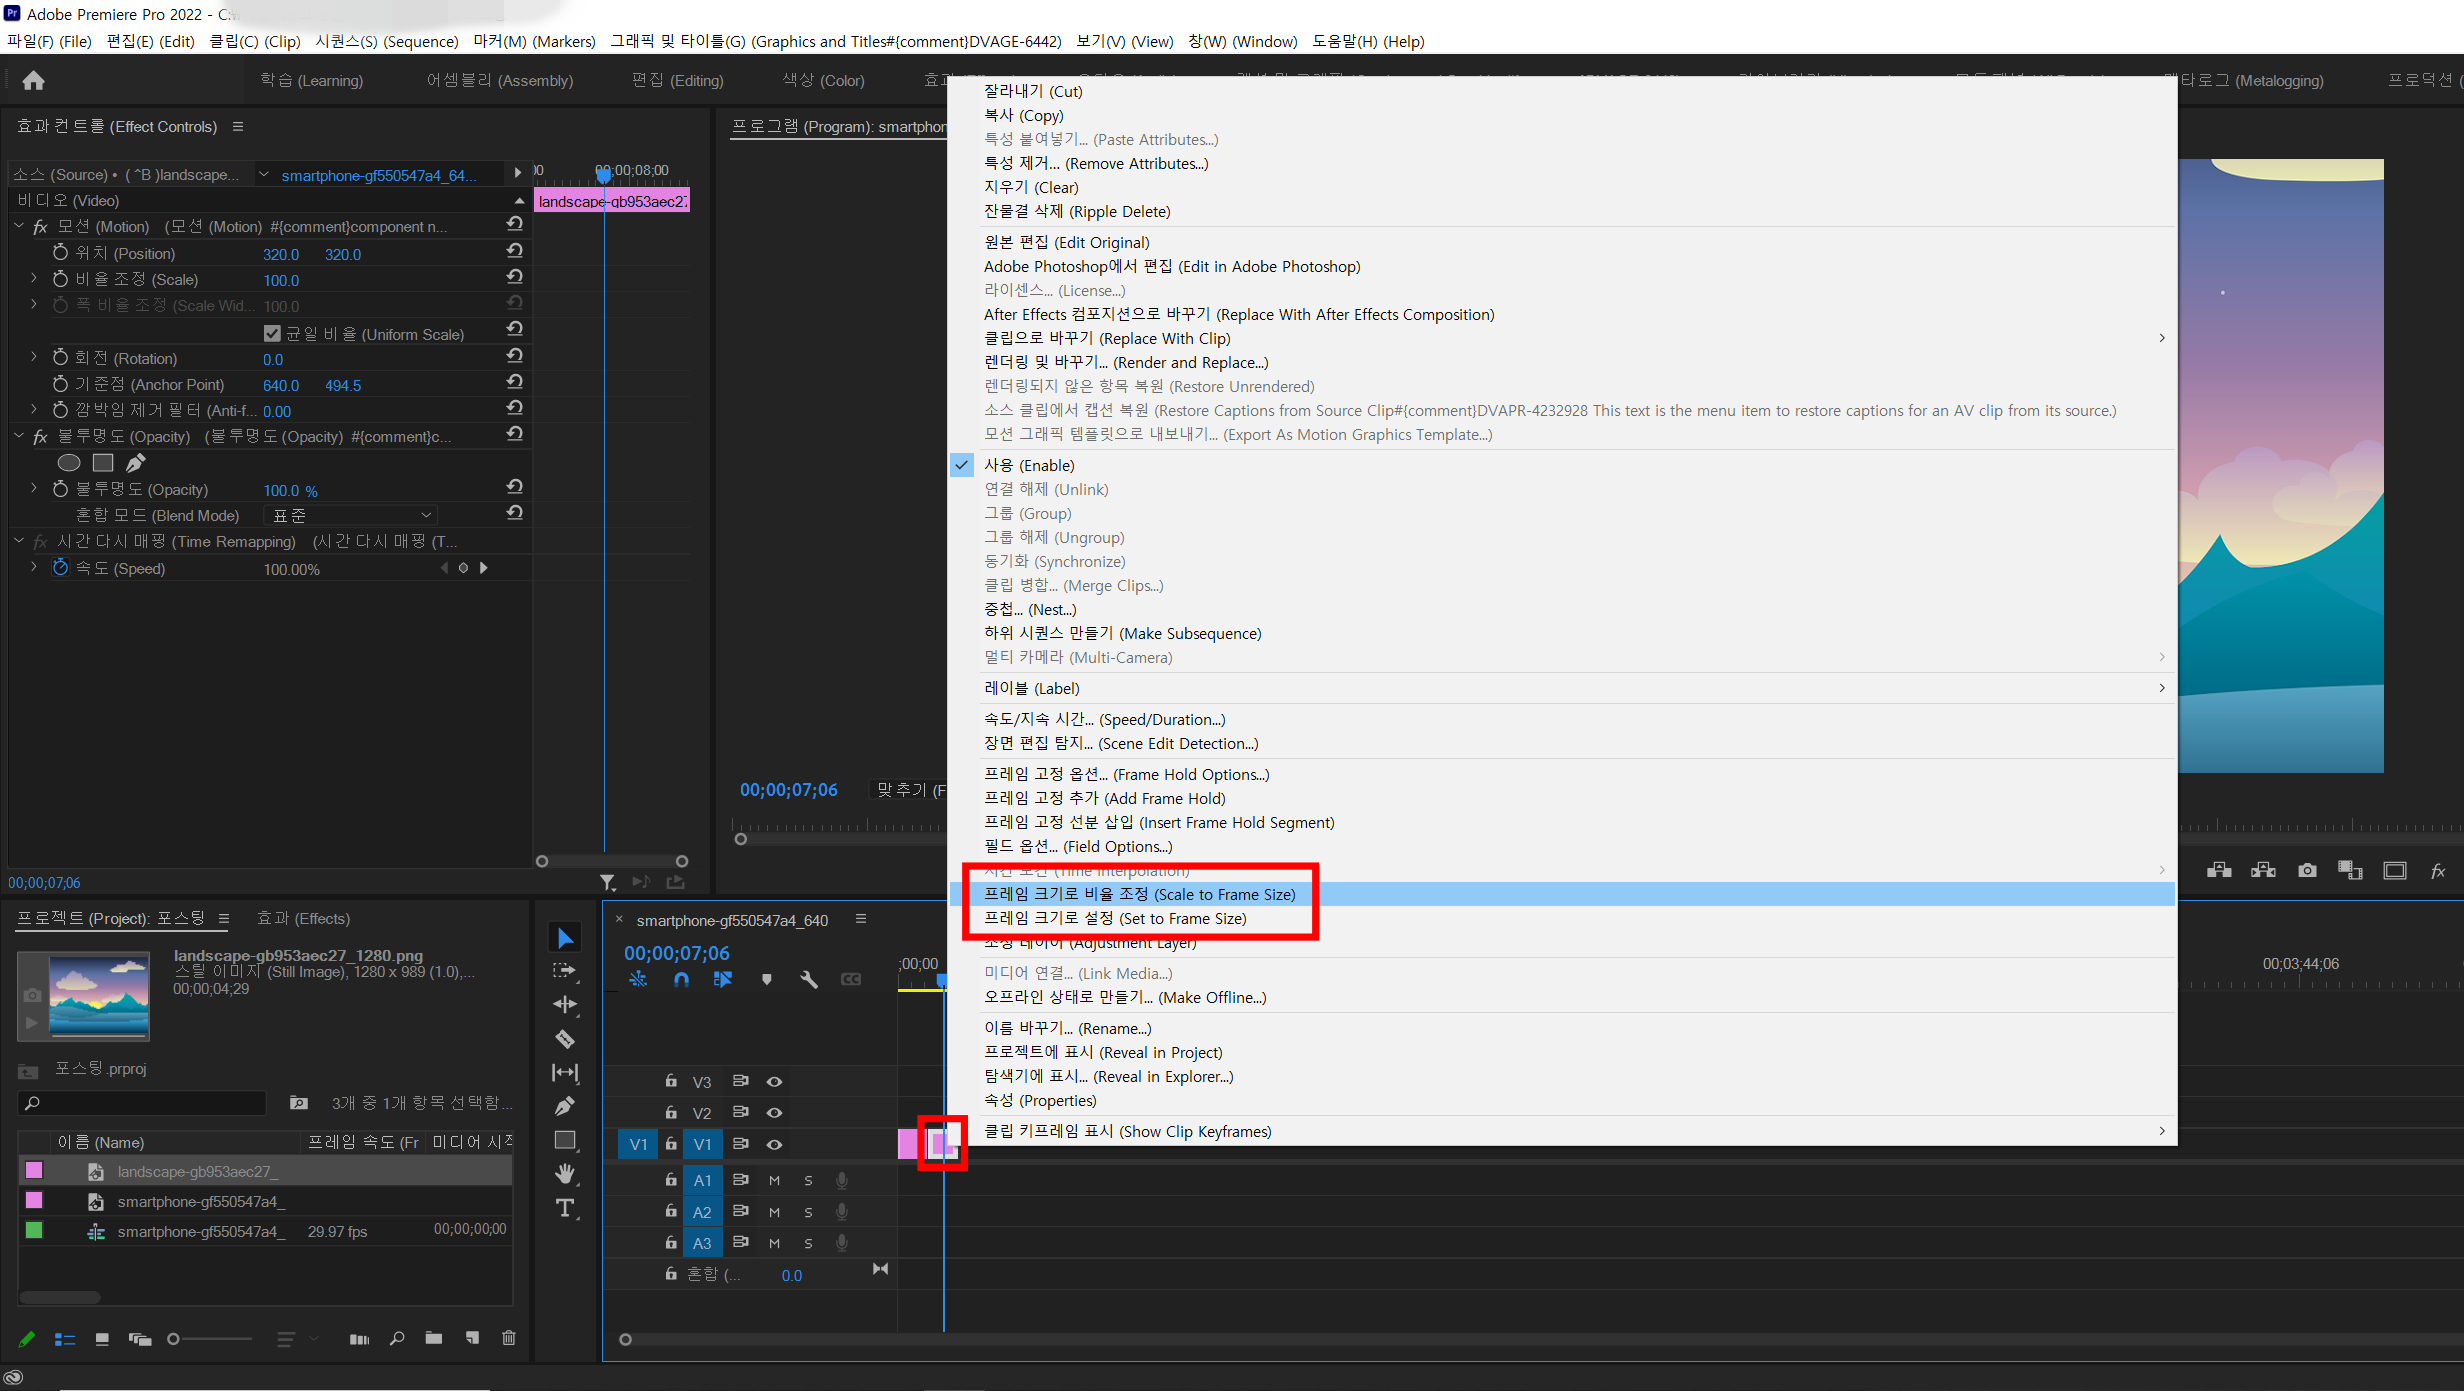Toggle Position stopwatch animation
Screen dimensions: 2464x1391
click(x=60, y=252)
